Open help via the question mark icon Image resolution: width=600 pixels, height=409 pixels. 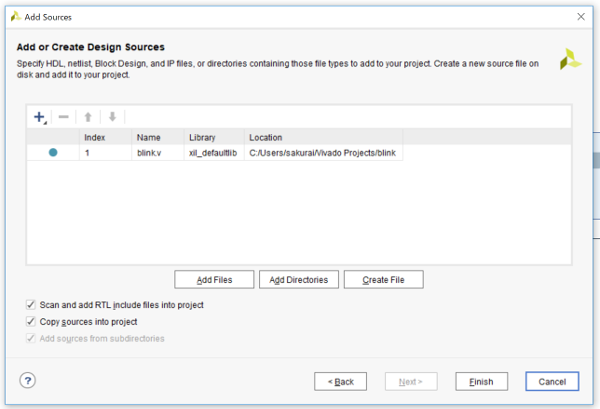28,380
